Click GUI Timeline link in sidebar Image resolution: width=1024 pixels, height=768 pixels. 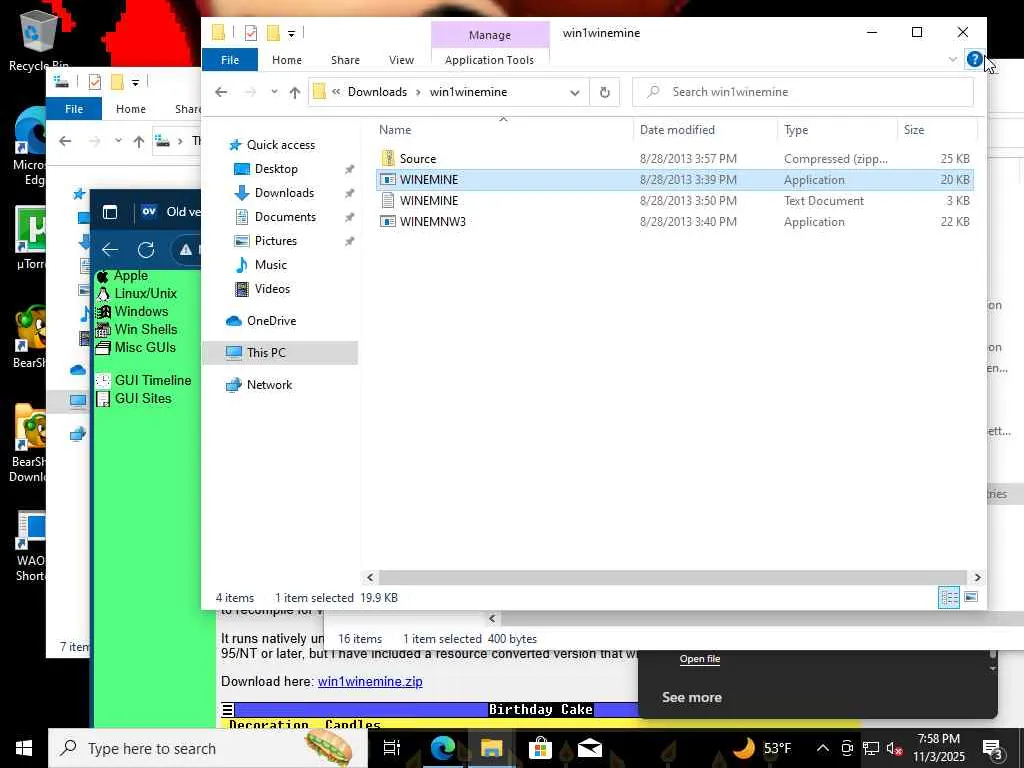coord(153,380)
